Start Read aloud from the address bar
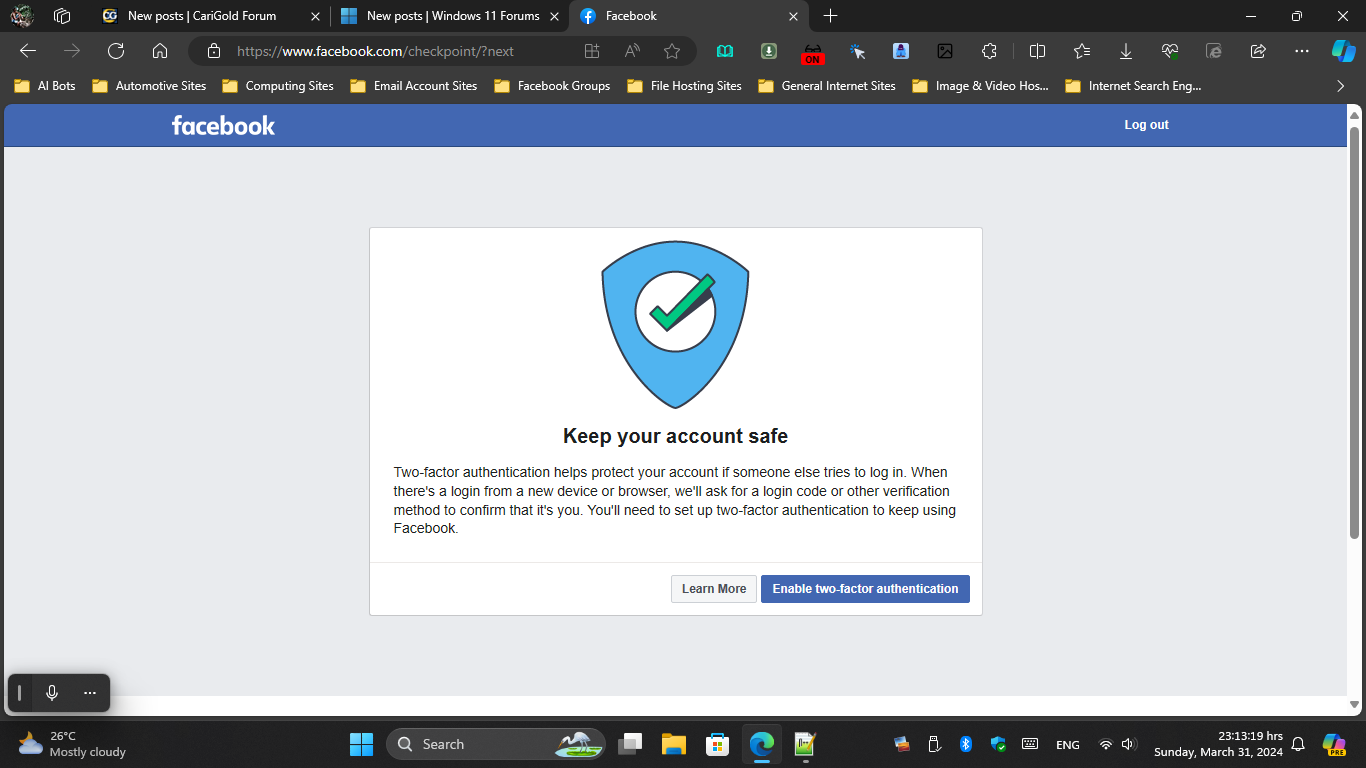This screenshot has height=768, width=1366. click(632, 51)
